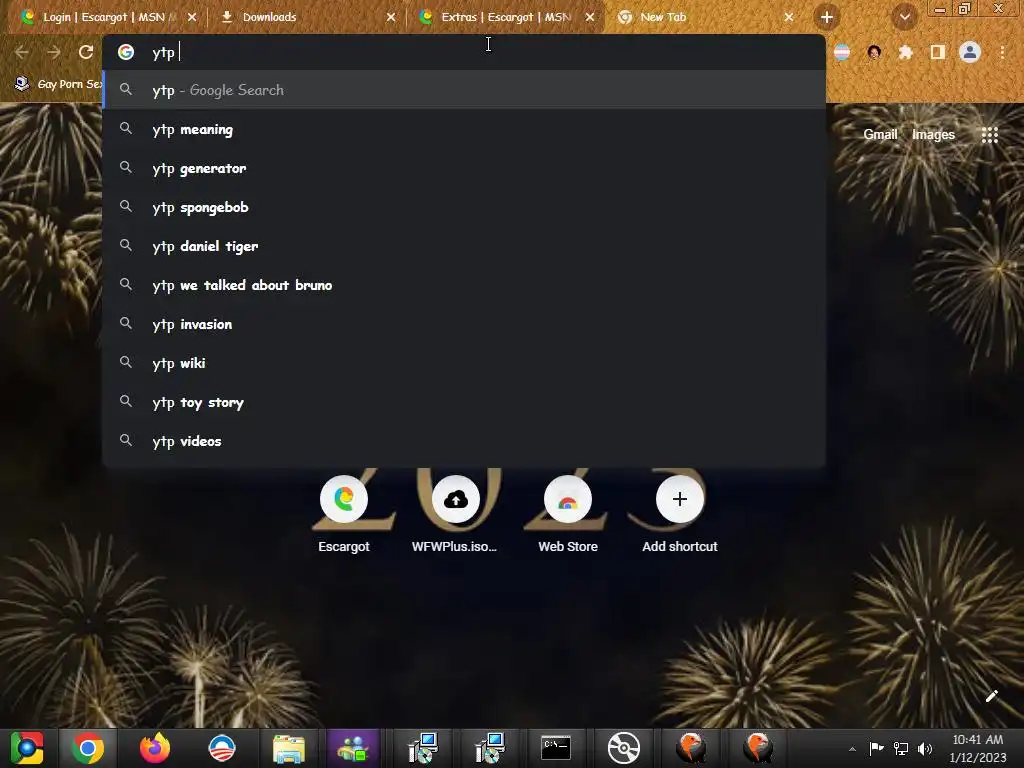
Task: Open the disc burner taskbar icon
Action: [x=623, y=748]
